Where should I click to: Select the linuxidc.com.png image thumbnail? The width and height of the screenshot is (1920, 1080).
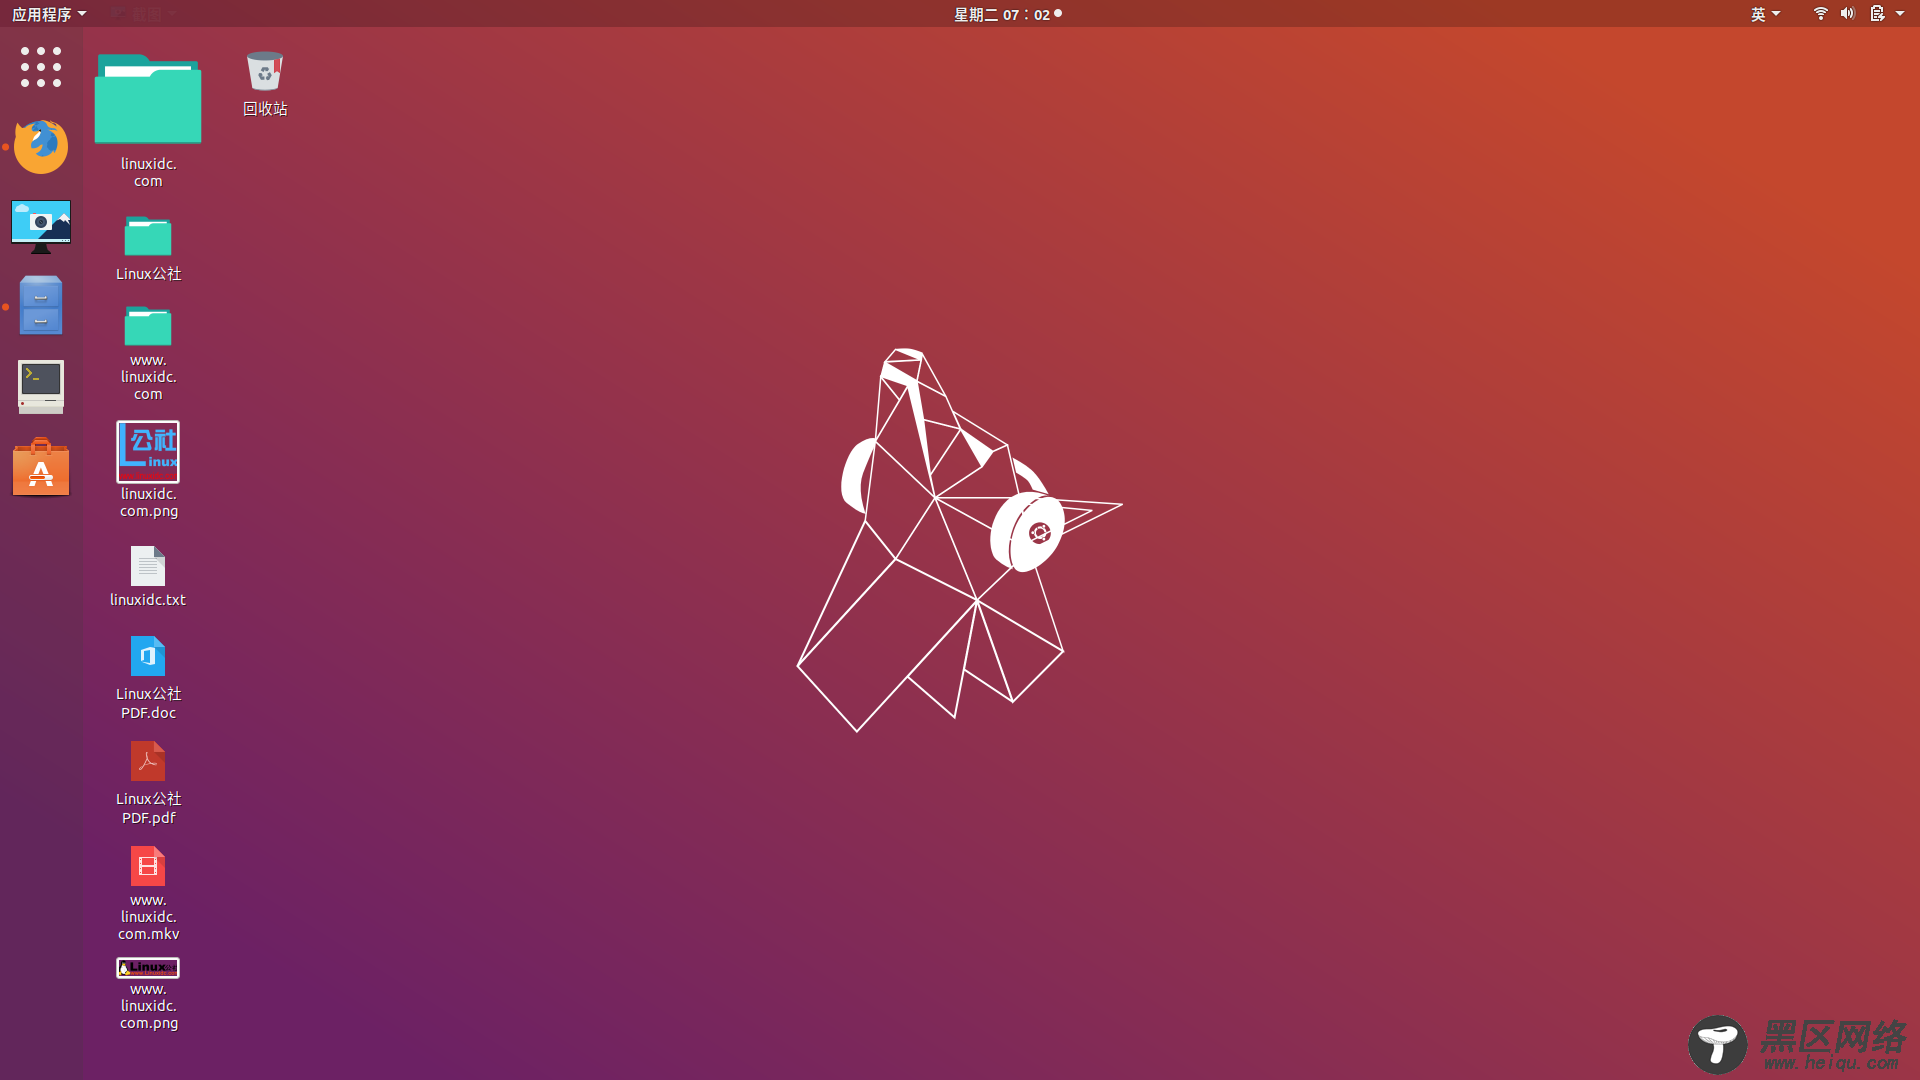point(148,451)
